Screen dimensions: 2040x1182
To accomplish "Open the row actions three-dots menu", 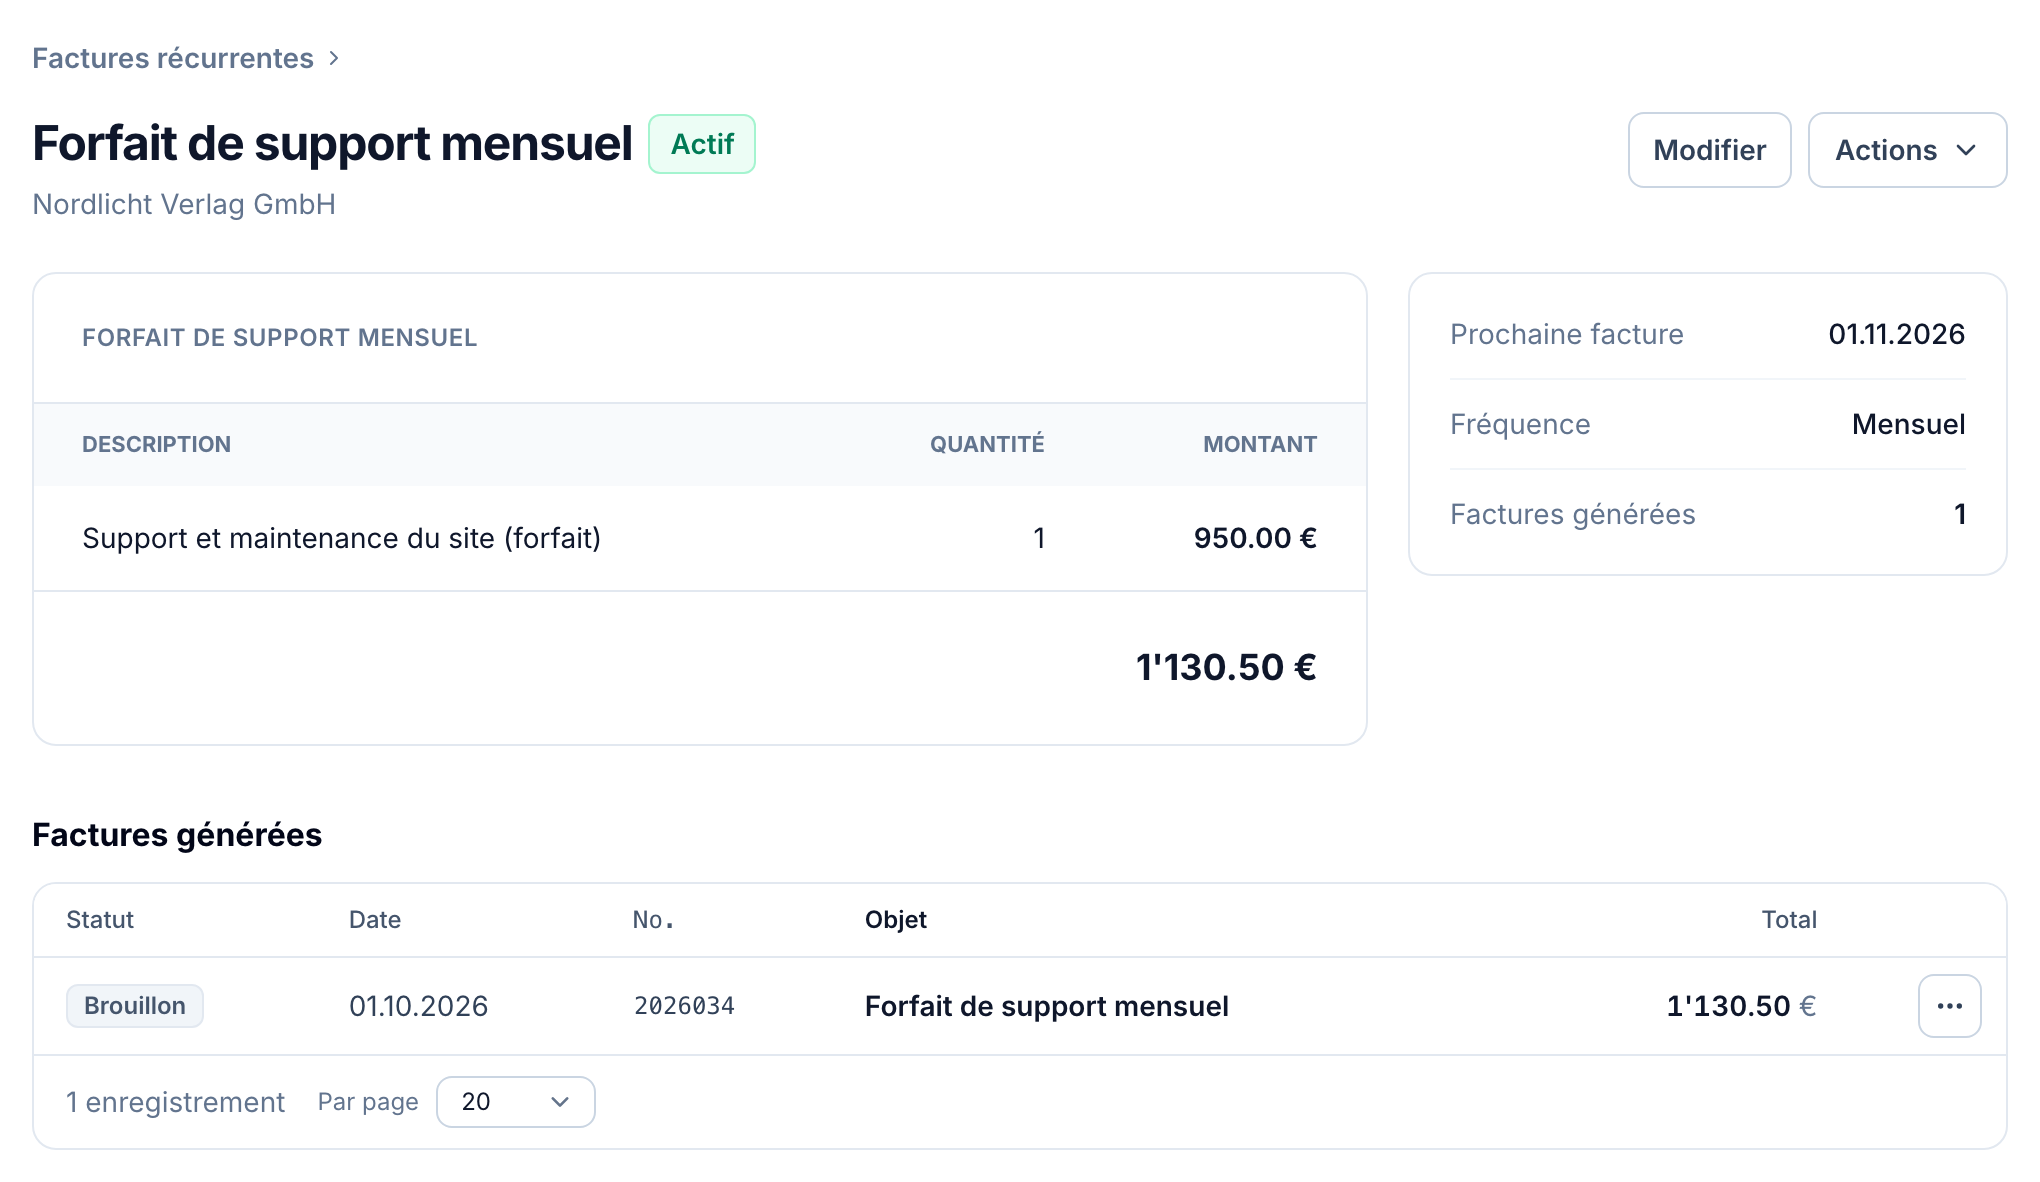I will 1949,1006.
